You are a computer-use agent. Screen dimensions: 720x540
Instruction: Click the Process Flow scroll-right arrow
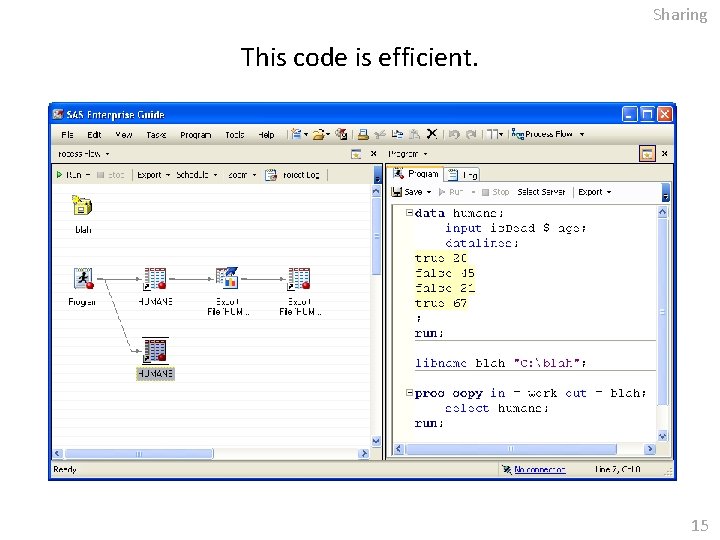click(364, 454)
